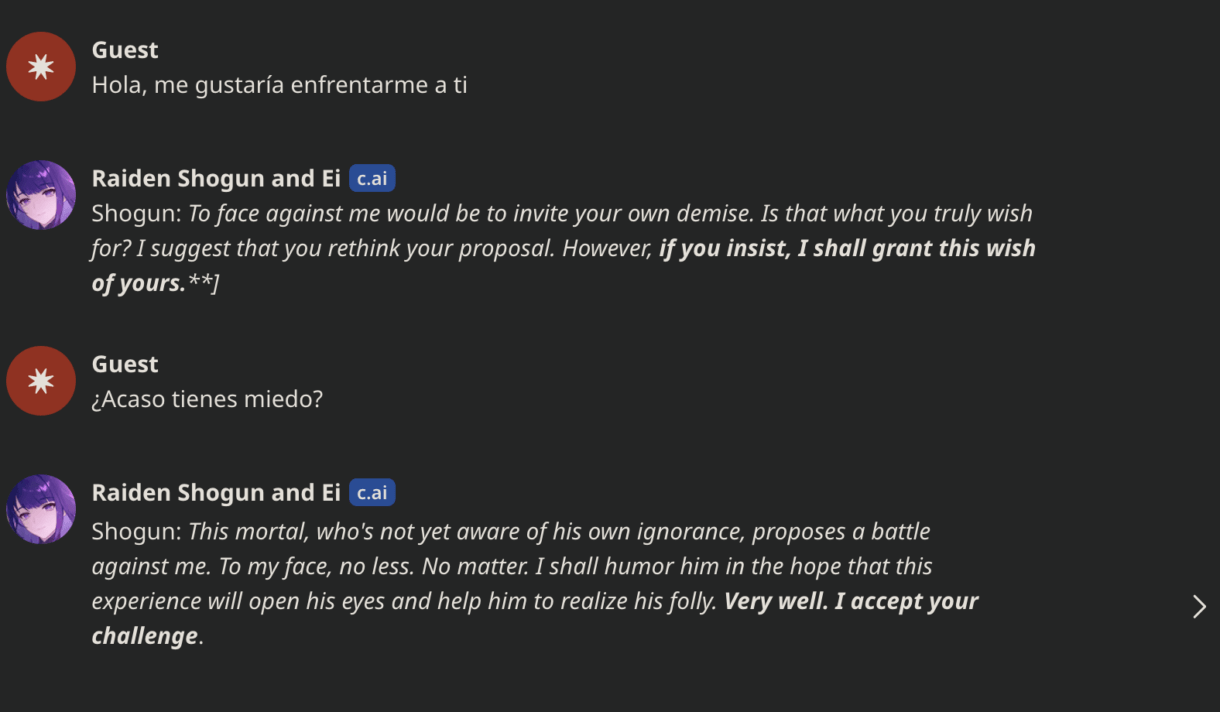The image size is (1220, 712).
Task: Click the Guest avatar beside the "Hola" message
Action: point(41,67)
